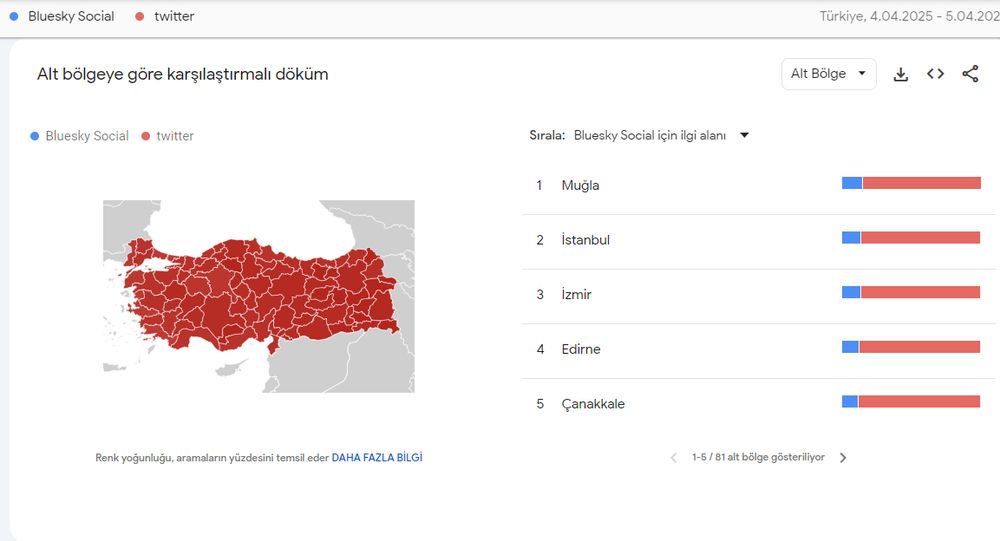This screenshot has width=1000, height=541.
Task: Select the İzmir row
Action: tap(758, 294)
